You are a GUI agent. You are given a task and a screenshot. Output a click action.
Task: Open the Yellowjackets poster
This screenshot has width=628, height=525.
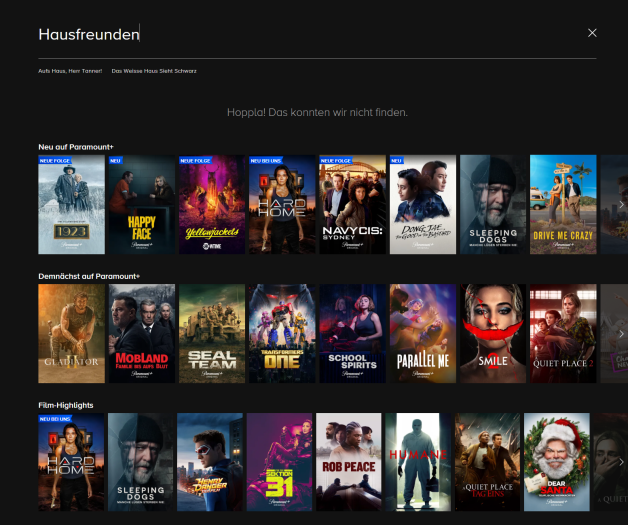point(212,205)
